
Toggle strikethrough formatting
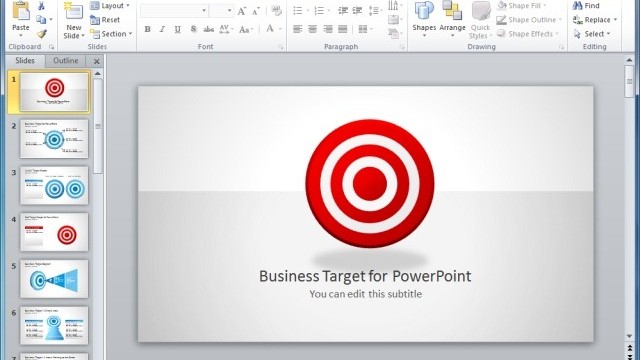click(209, 29)
